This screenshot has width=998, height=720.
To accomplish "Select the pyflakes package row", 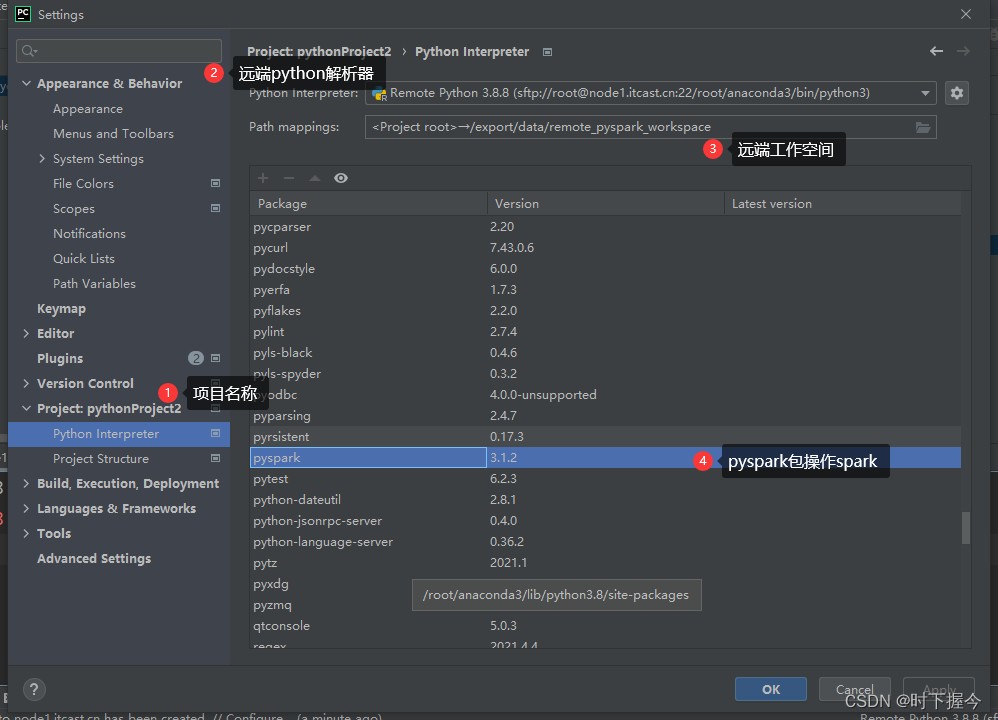I will pos(605,311).
